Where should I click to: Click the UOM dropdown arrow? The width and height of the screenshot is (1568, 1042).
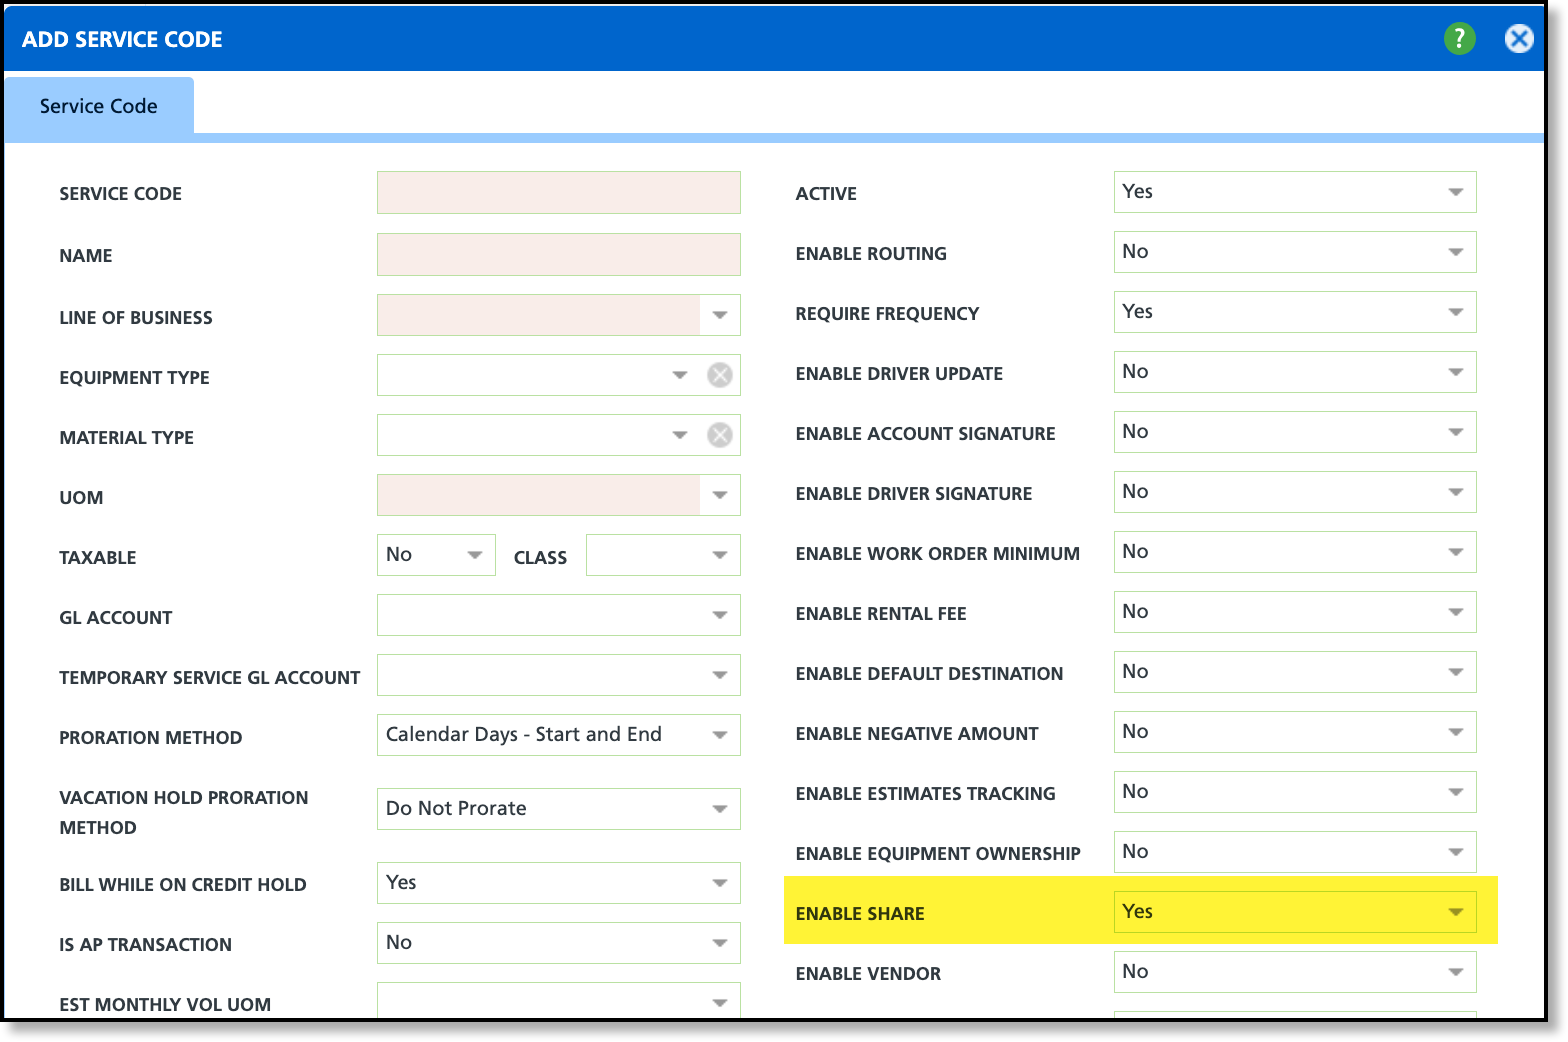pyautogui.click(x=720, y=495)
